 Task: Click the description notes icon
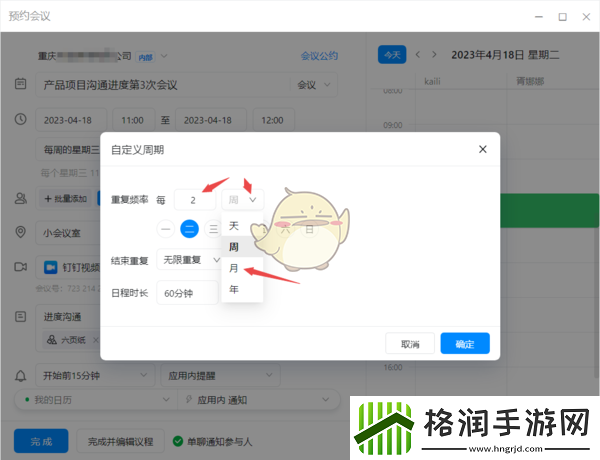21,316
